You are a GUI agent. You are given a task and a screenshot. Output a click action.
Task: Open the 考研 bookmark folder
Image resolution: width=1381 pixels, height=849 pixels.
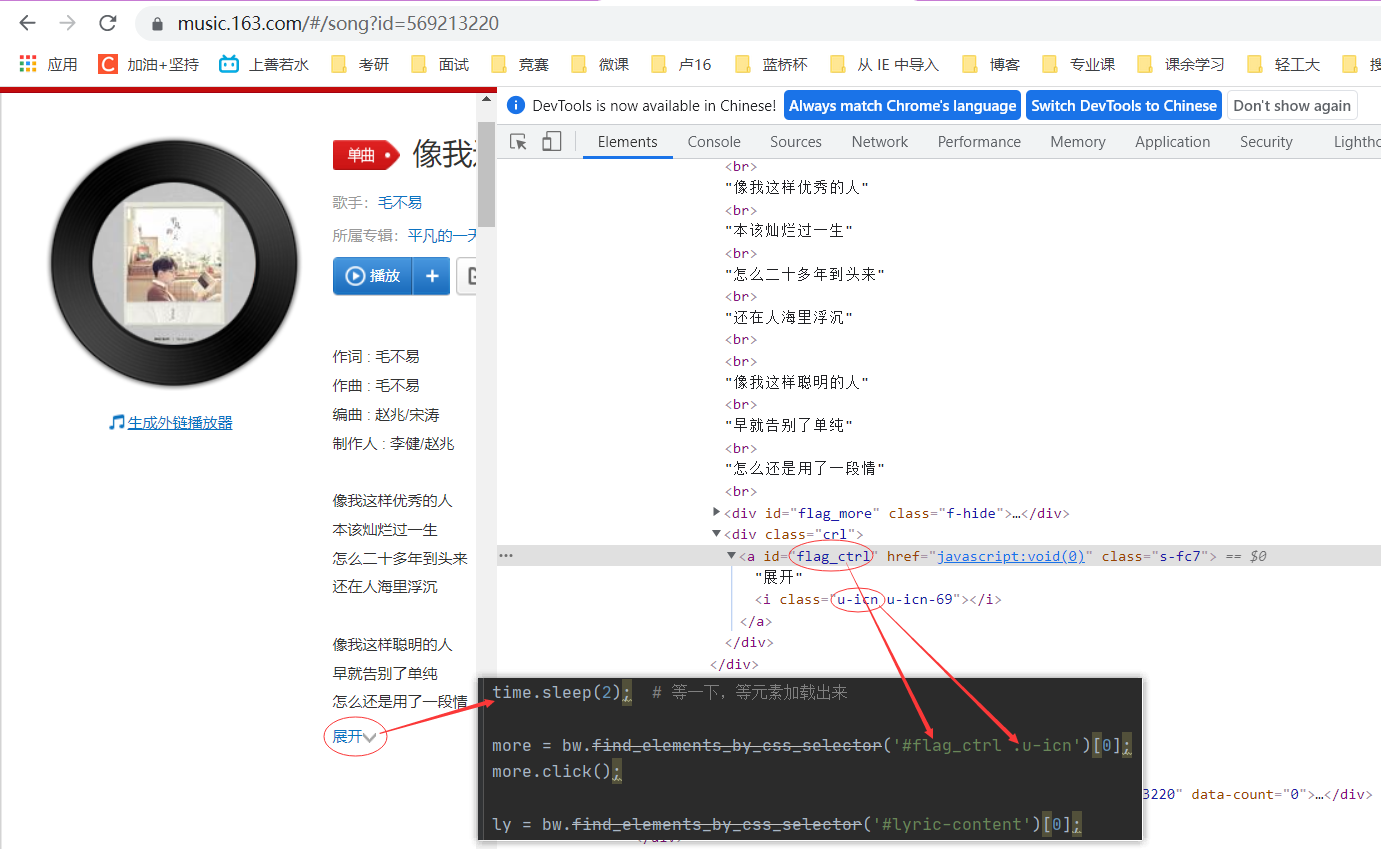(360, 64)
